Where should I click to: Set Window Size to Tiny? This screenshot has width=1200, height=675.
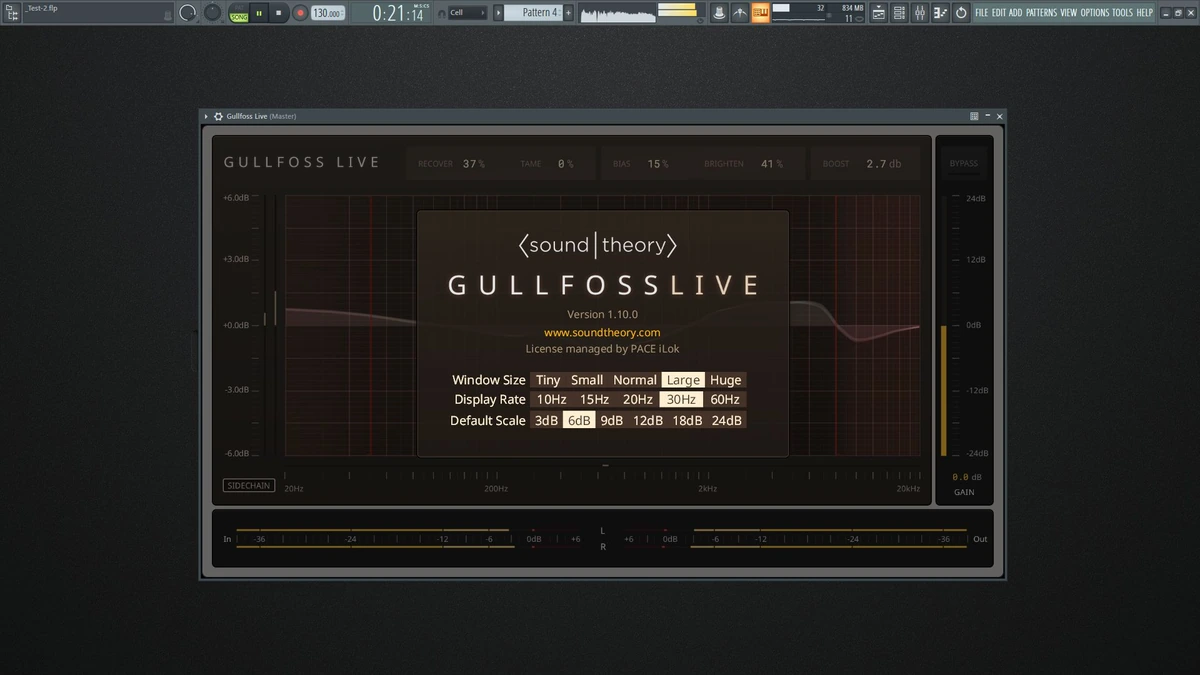tap(548, 380)
